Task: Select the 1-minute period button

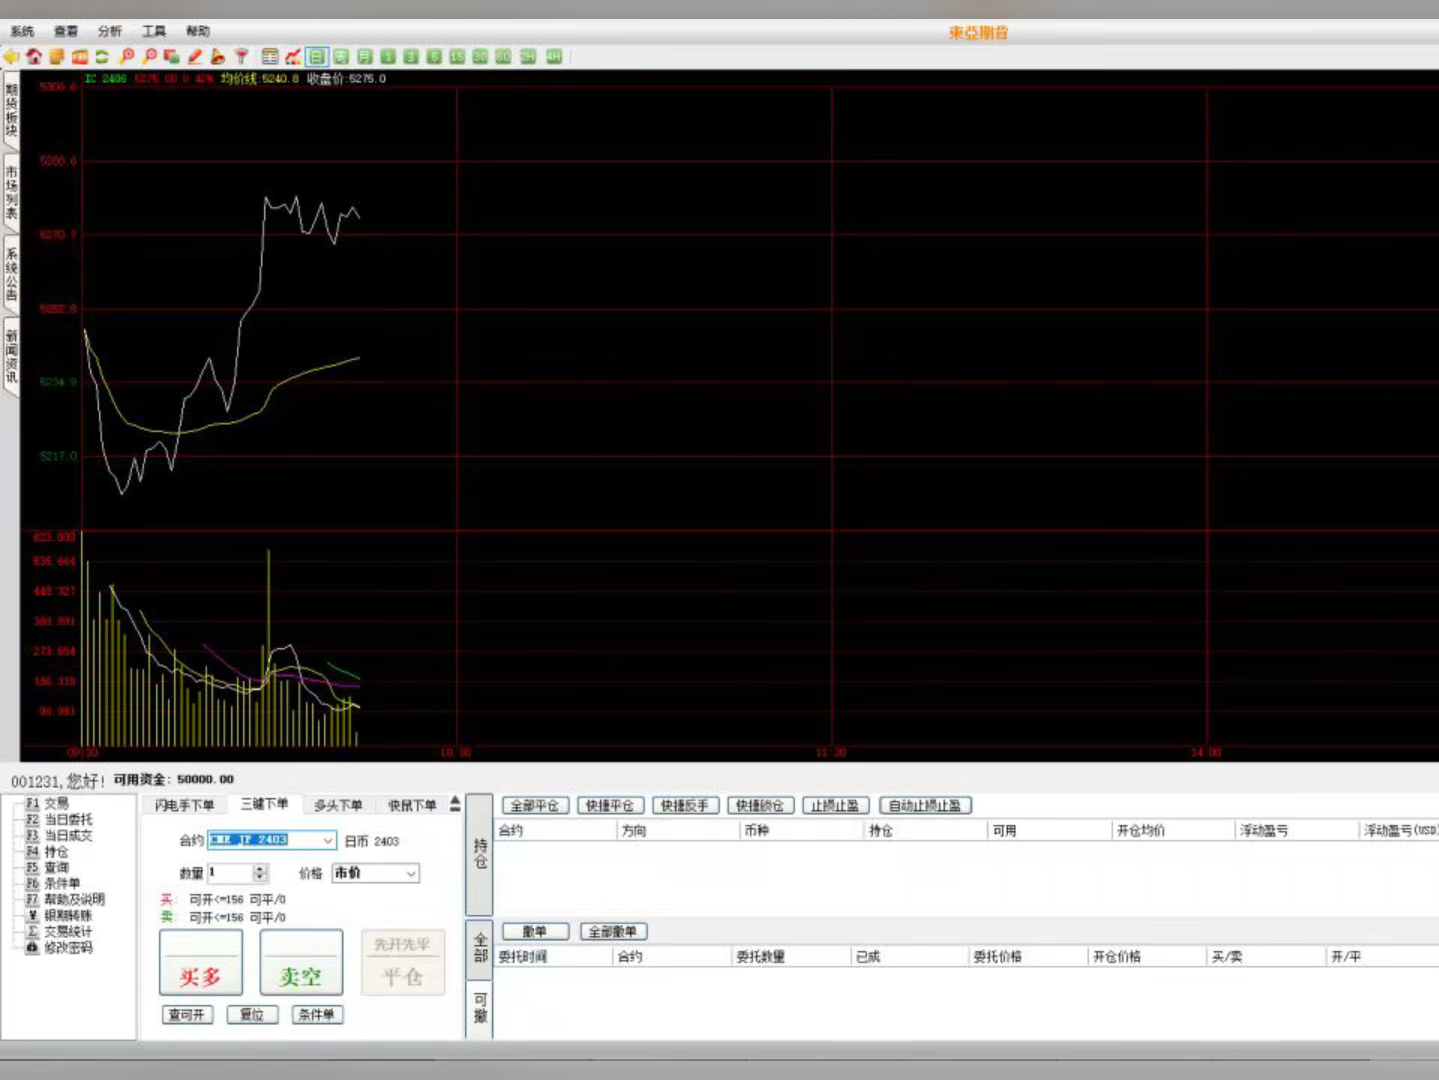Action: 388,57
